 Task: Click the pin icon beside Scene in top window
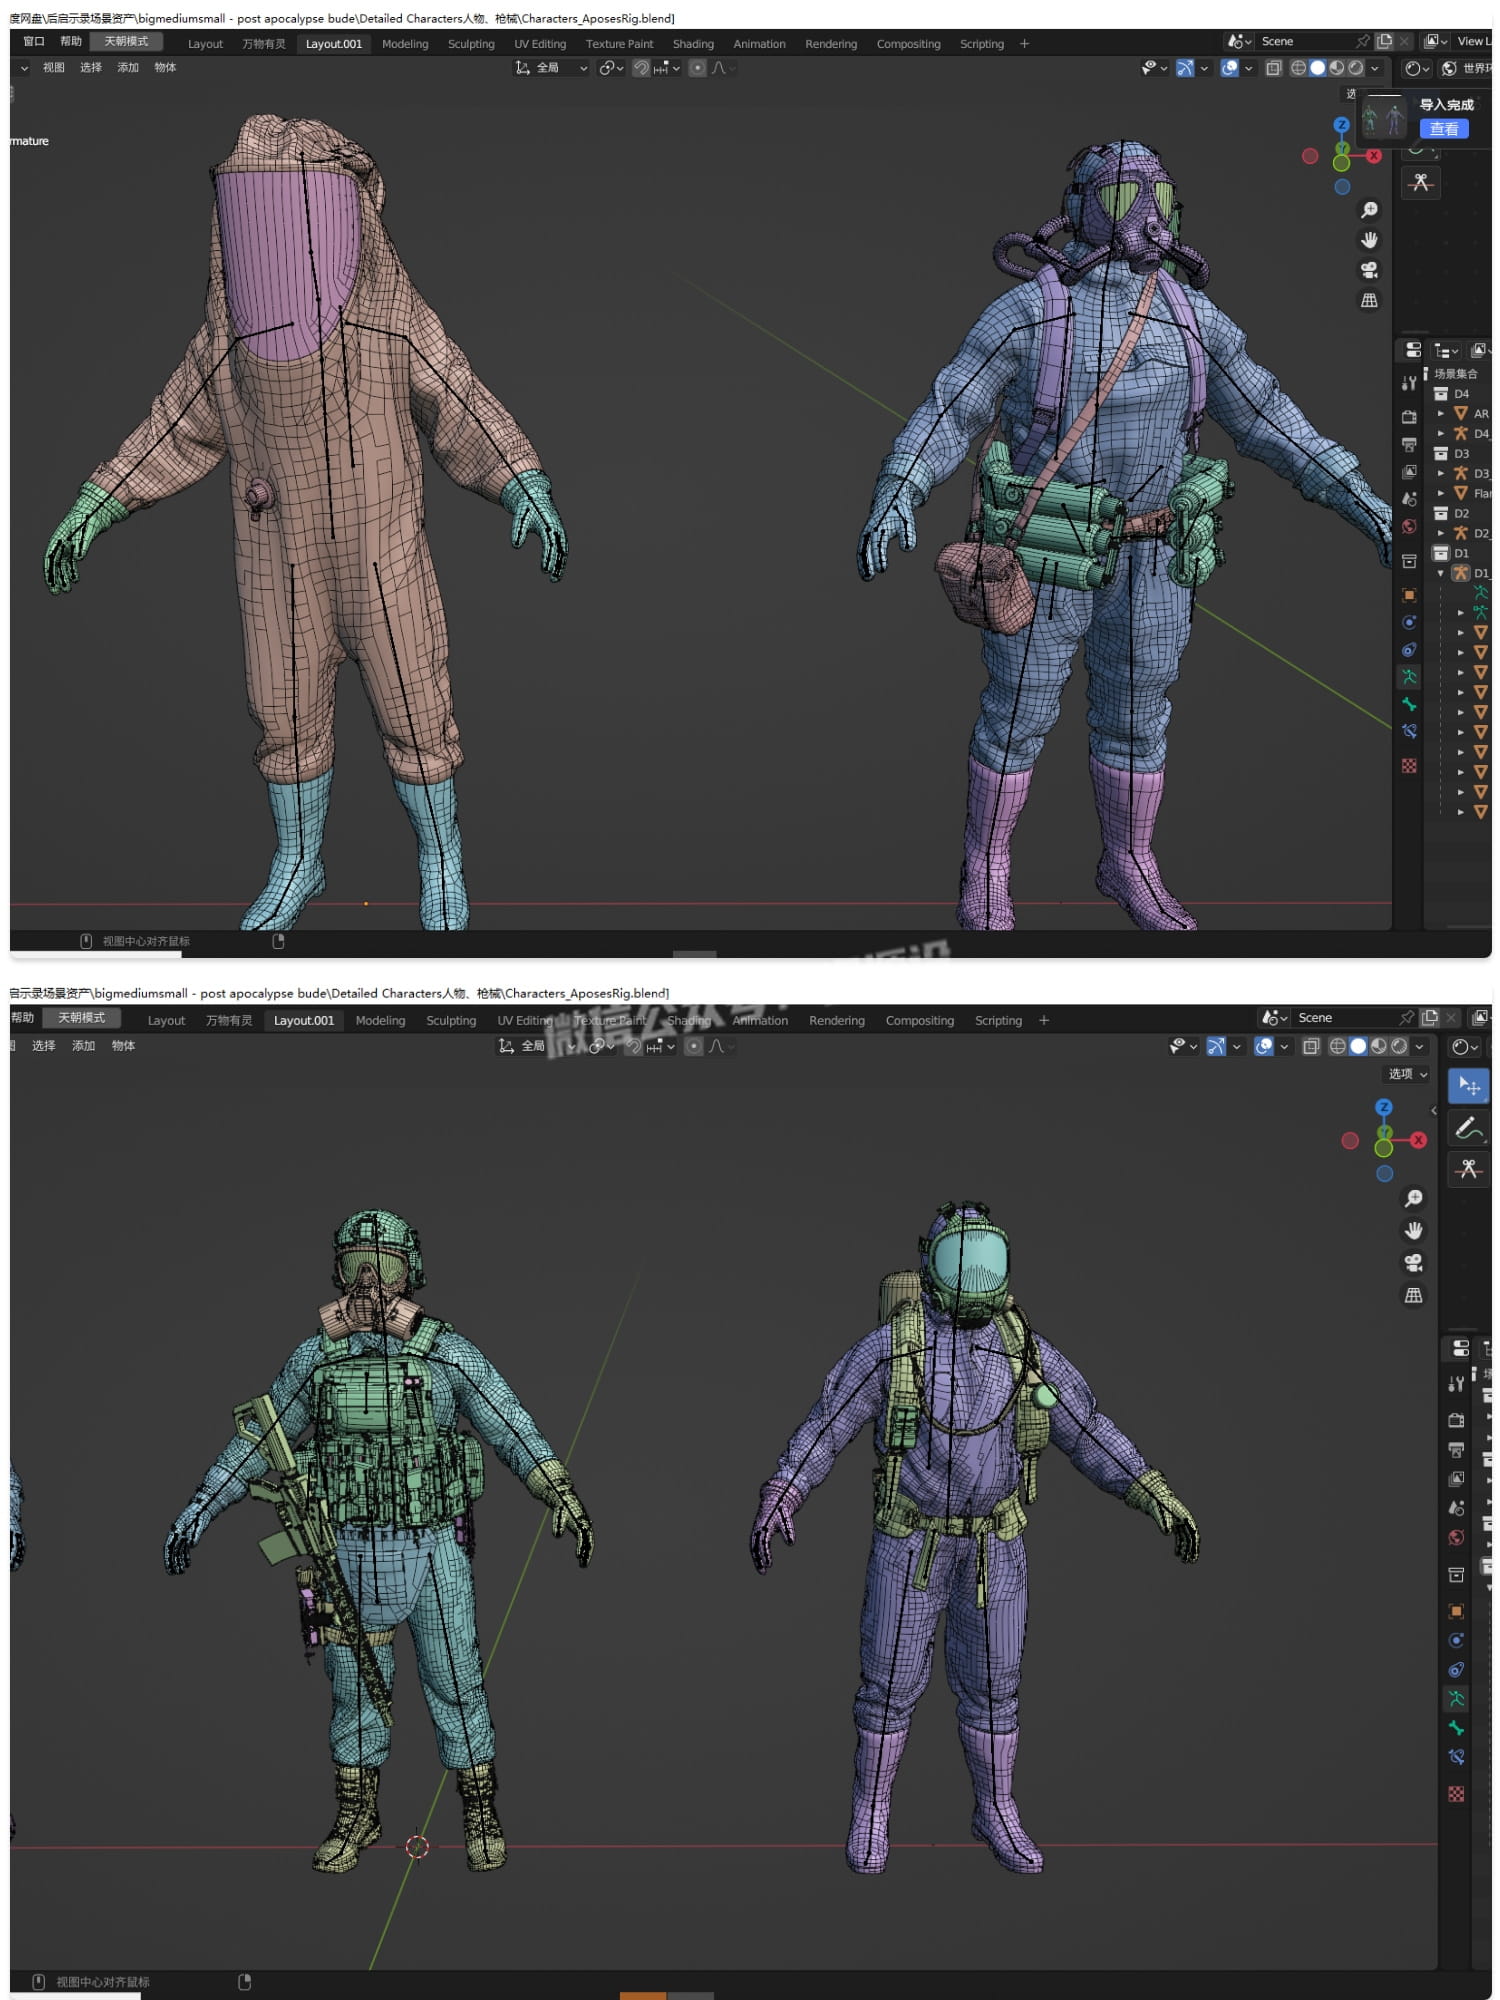1362,41
